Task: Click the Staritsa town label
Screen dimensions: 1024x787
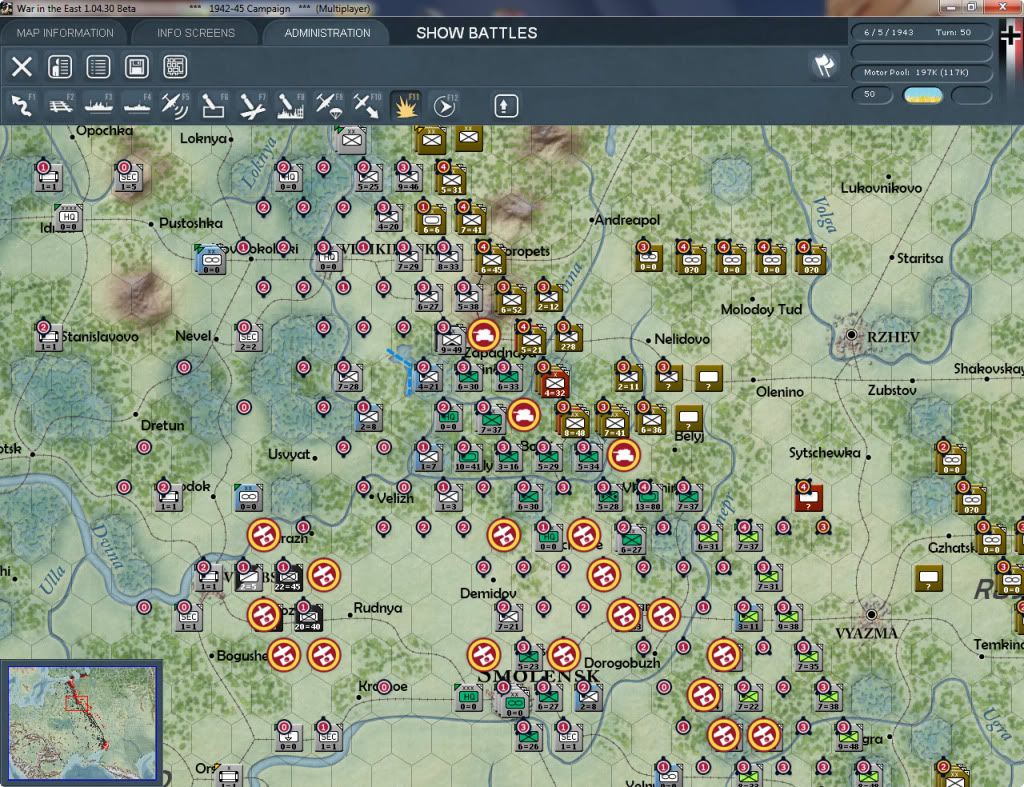Action: click(x=920, y=259)
